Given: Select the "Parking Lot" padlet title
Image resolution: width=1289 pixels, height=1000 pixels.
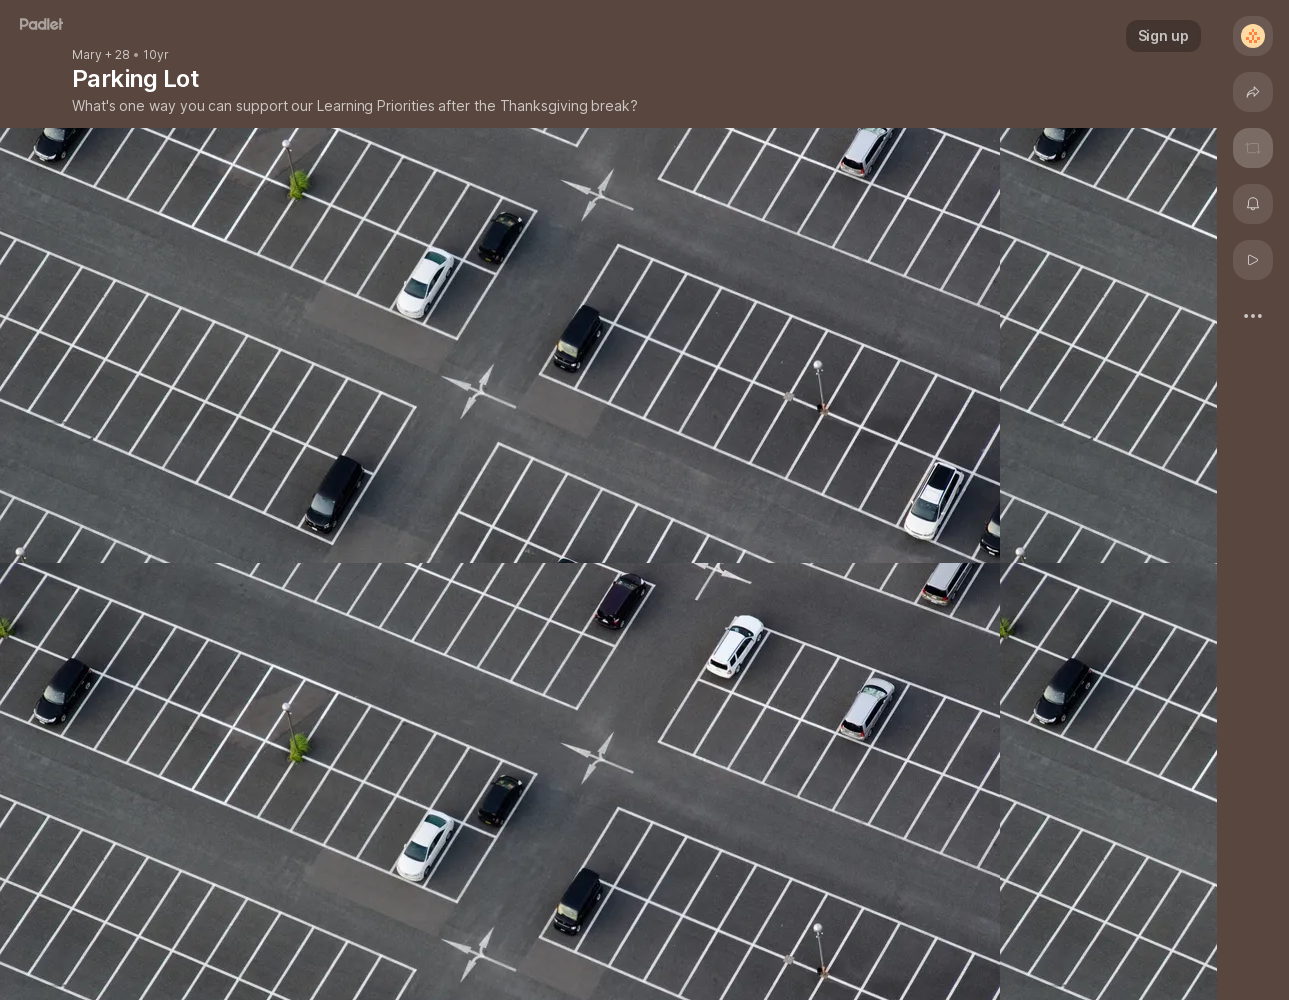Looking at the screenshot, I should tap(135, 79).
